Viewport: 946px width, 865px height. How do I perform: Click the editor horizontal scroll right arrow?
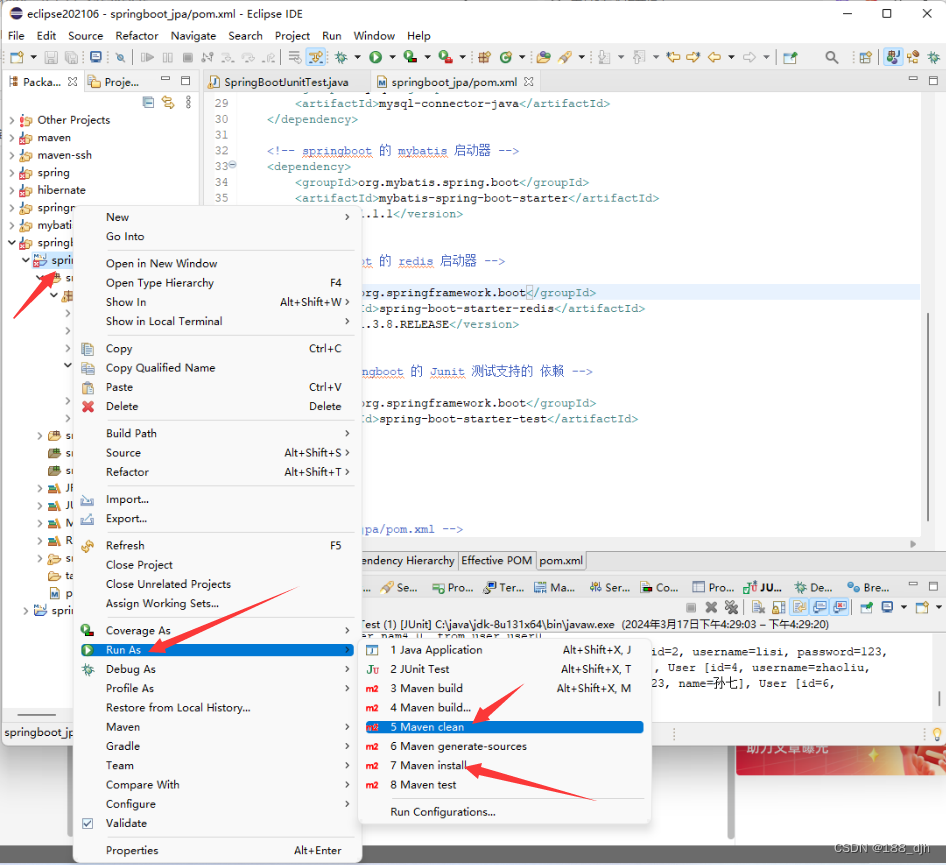pos(913,544)
